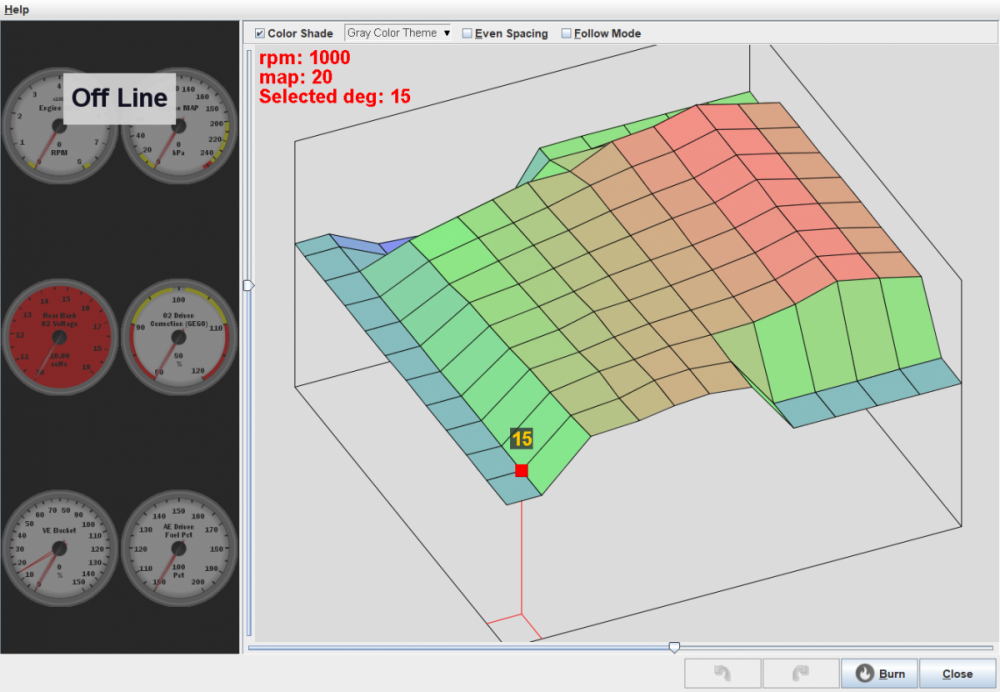1000x692 pixels.
Task: Select the VE Bucket gauge
Action: (58, 548)
